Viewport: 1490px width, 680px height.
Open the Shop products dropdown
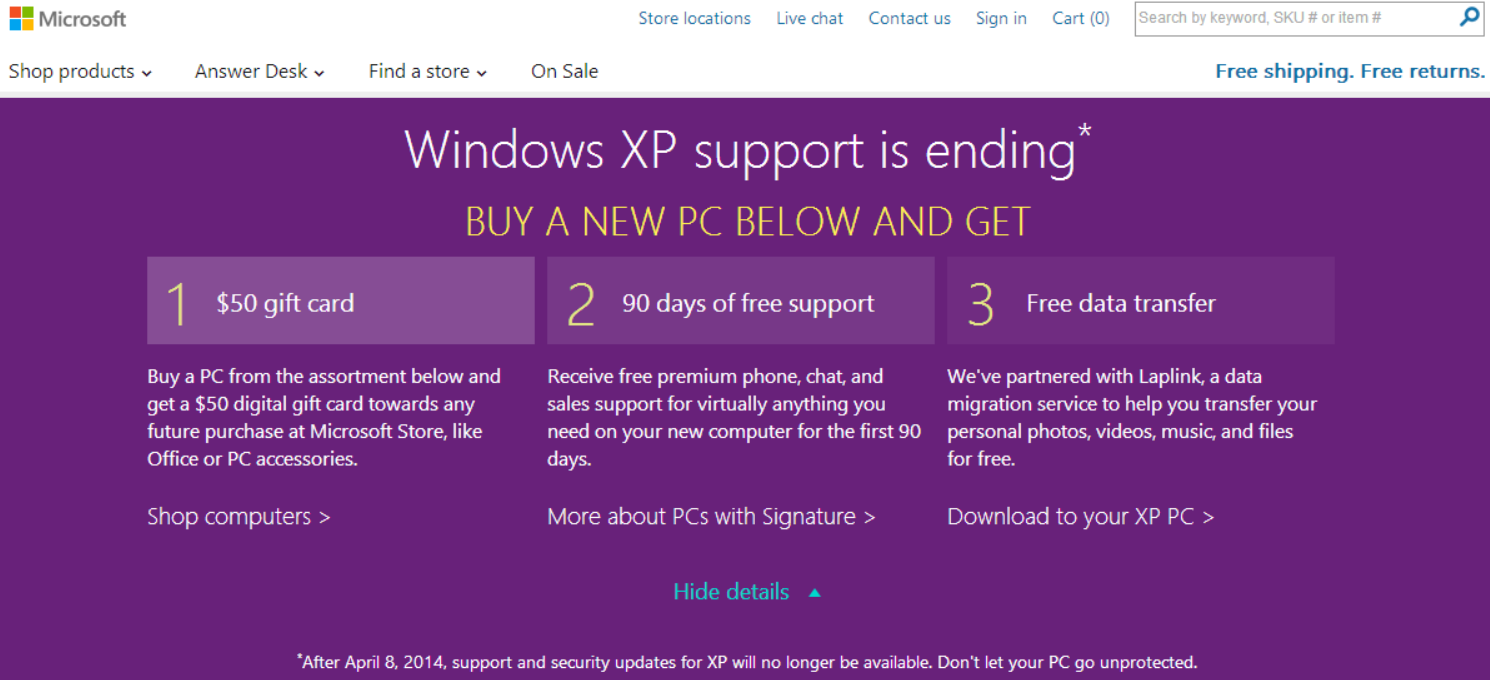pyautogui.click(x=80, y=71)
